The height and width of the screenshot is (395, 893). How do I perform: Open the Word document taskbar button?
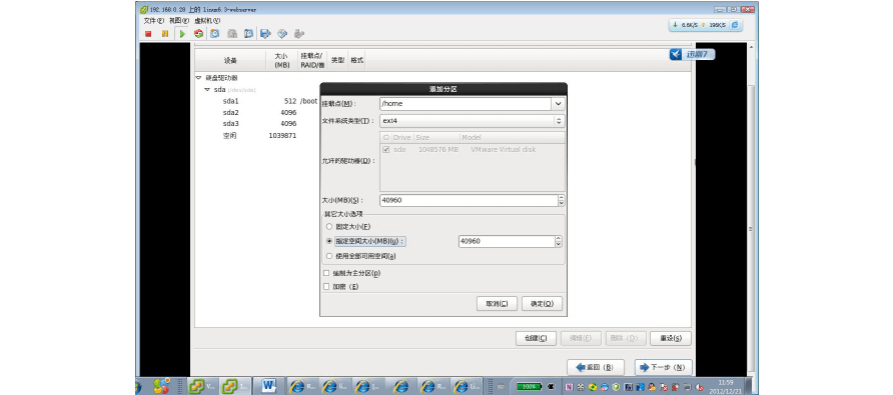268,386
